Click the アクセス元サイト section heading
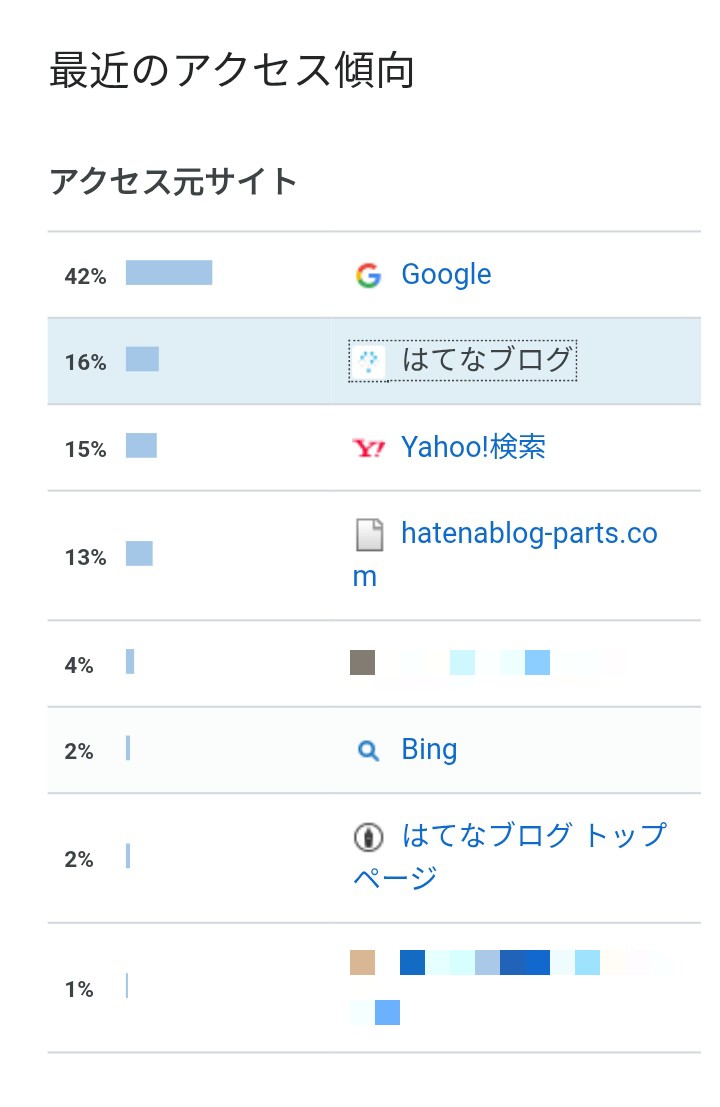The width and height of the screenshot is (720, 1107). tap(173, 181)
